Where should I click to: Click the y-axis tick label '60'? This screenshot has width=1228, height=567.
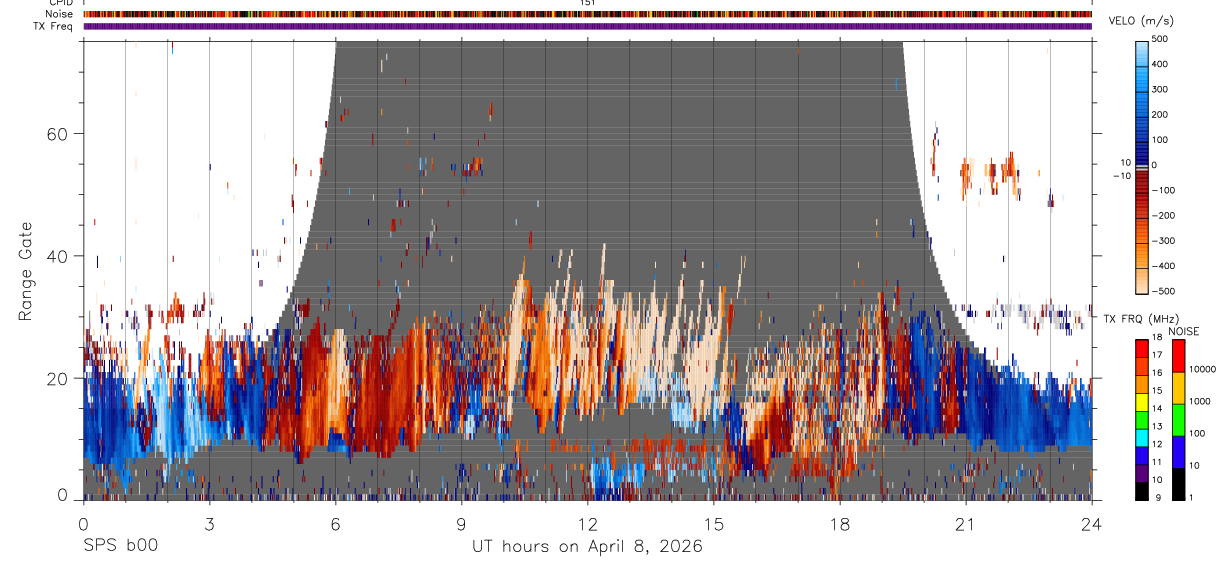click(x=56, y=133)
